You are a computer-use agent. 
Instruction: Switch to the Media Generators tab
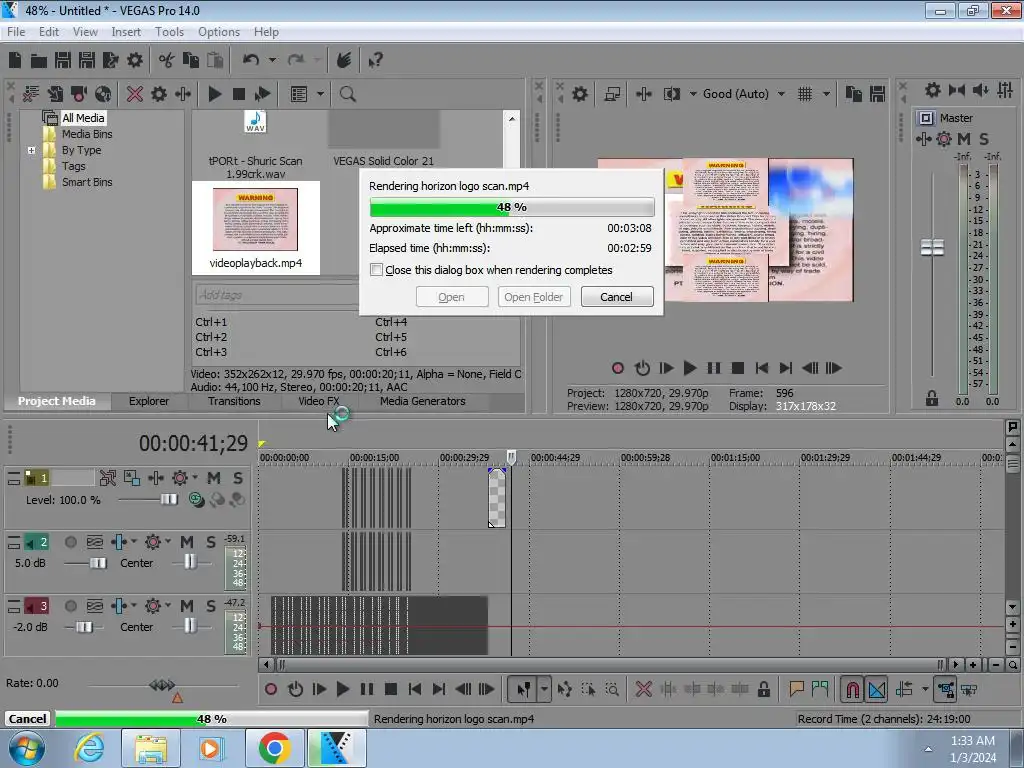tap(423, 401)
